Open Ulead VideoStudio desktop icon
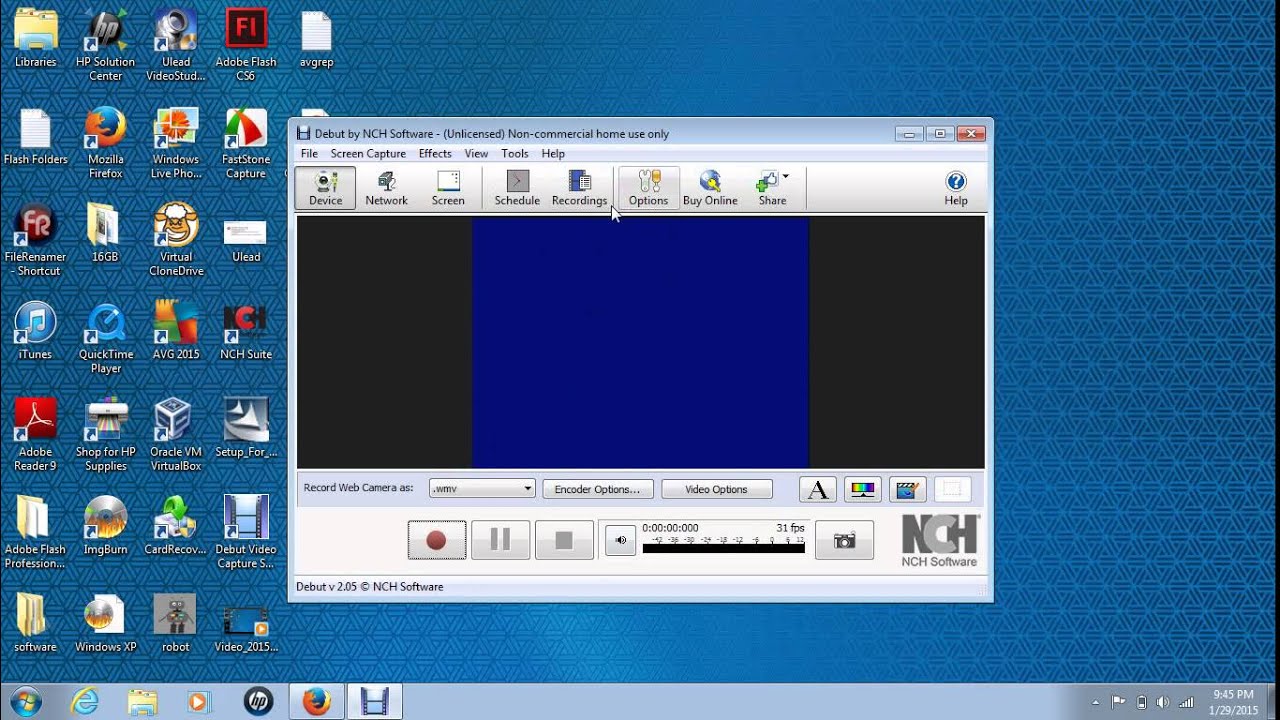 click(176, 46)
